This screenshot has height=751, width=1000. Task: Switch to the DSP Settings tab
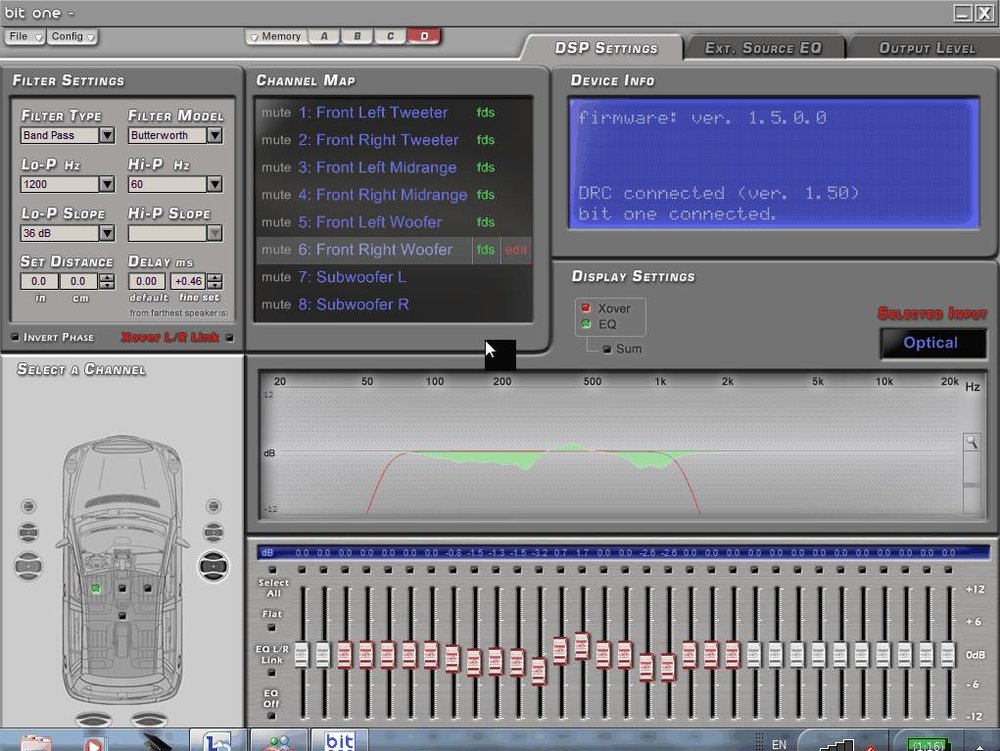[605, 48]
